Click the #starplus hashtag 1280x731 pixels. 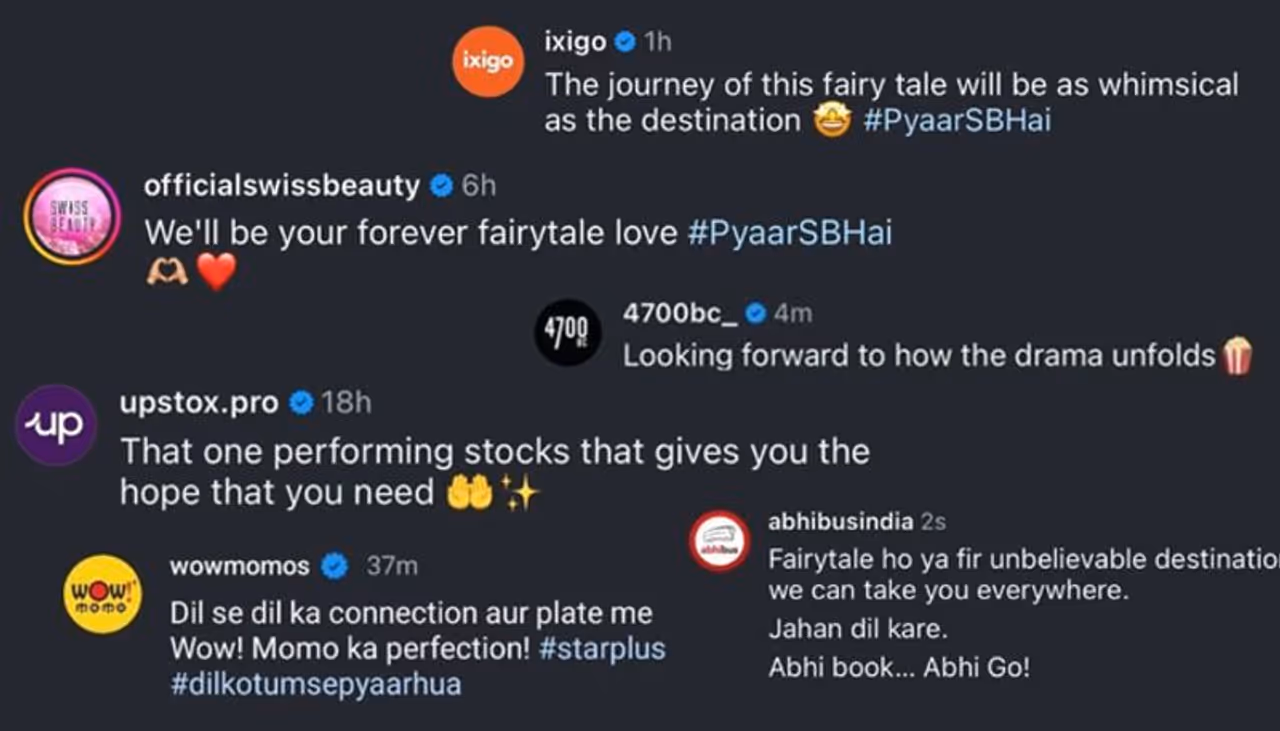[602, 648]
